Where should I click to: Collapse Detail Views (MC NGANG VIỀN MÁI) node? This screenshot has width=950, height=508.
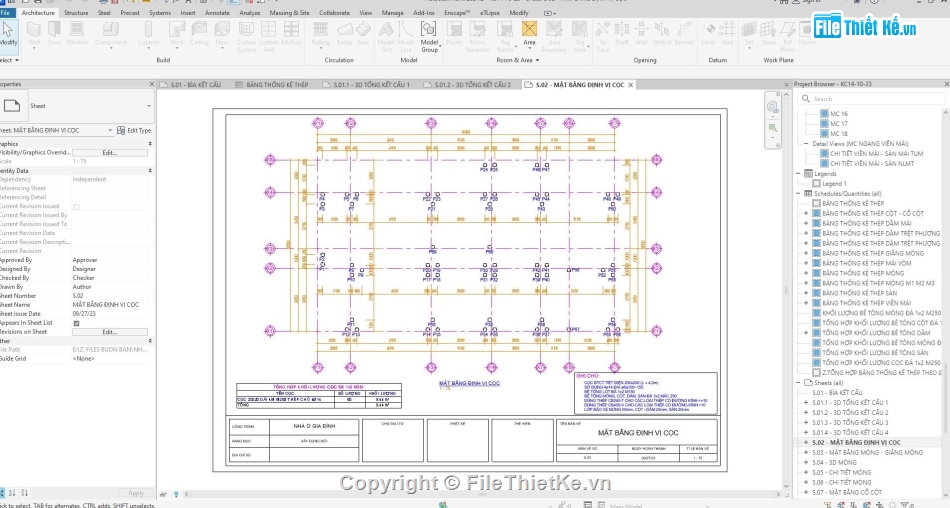click(x=806, y=144)
